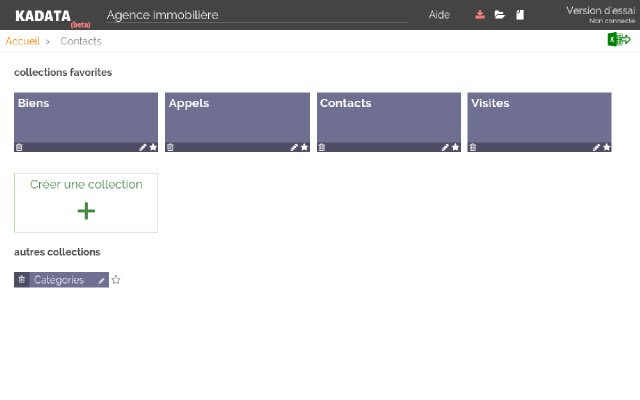640x400 pixels.
Task: Delete the Appels collection with trash icon
Action: pyautogui.click(x=170, y=147)
